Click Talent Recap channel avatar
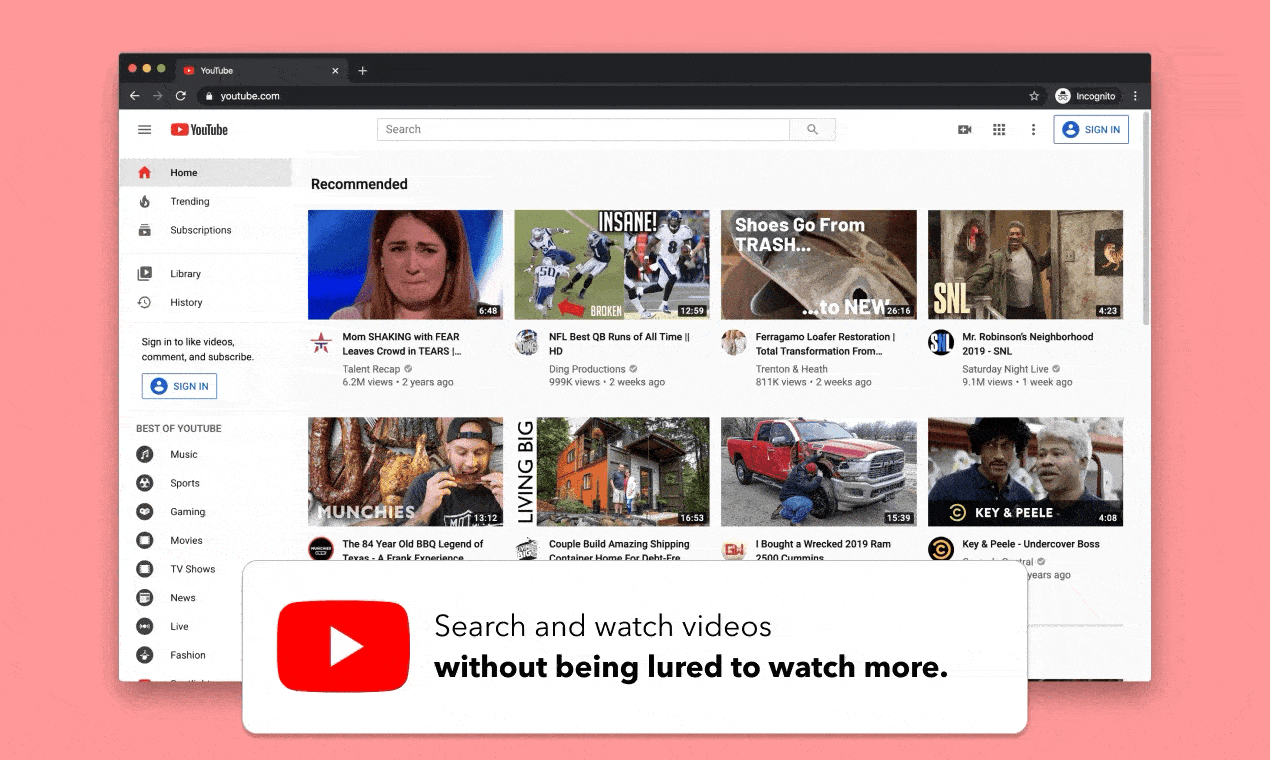Screen dimensions: 1270x760 [x=321, y=343]
